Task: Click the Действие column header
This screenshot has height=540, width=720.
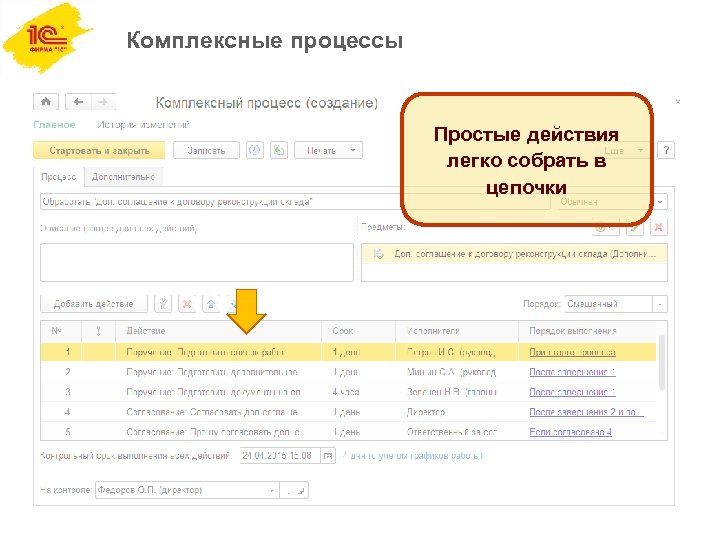Action: coord(218,331)
